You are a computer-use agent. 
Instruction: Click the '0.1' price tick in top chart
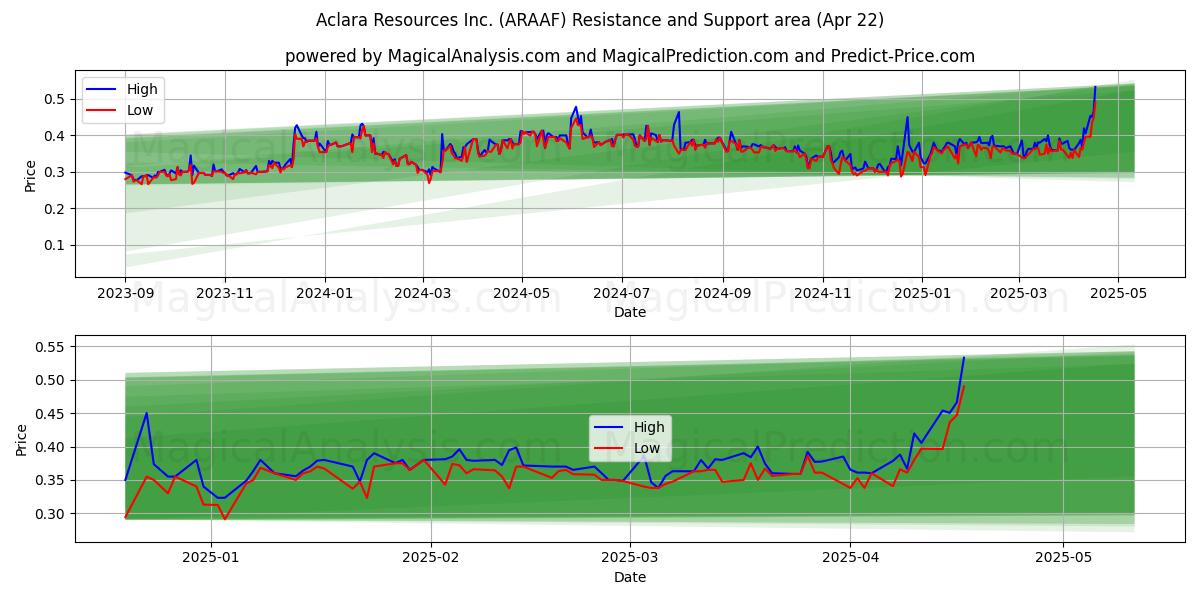pos(55,245)
